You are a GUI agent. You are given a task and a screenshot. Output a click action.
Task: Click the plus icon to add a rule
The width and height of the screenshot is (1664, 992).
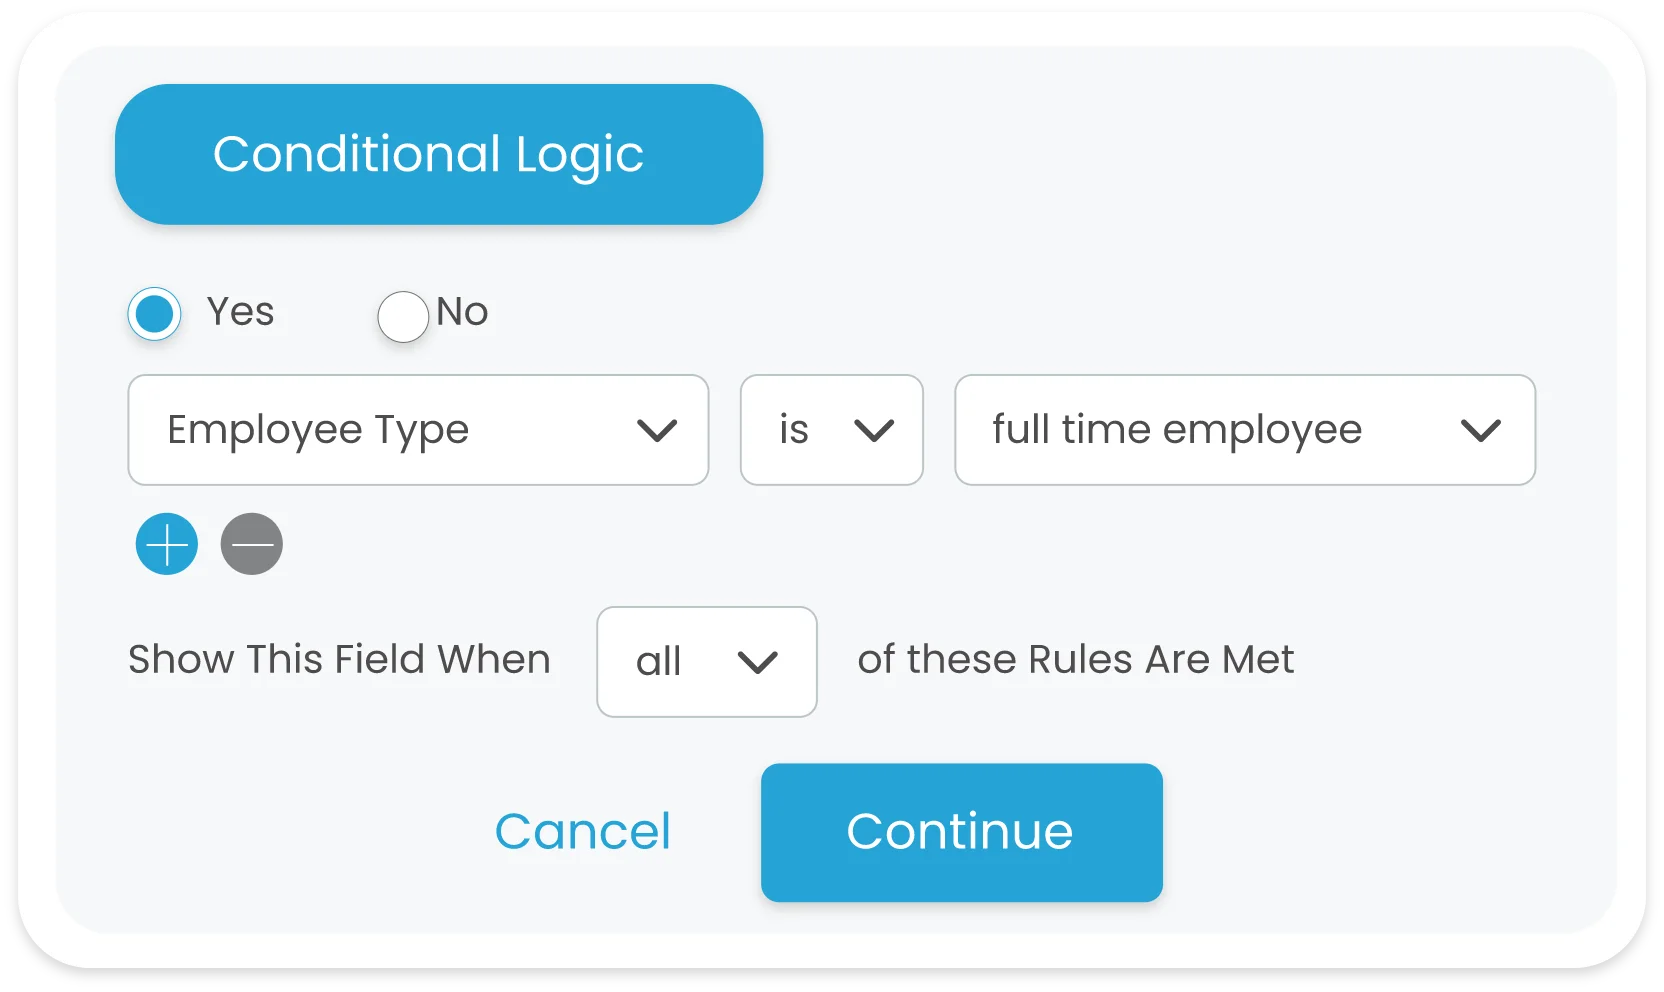tap(166, 544)
